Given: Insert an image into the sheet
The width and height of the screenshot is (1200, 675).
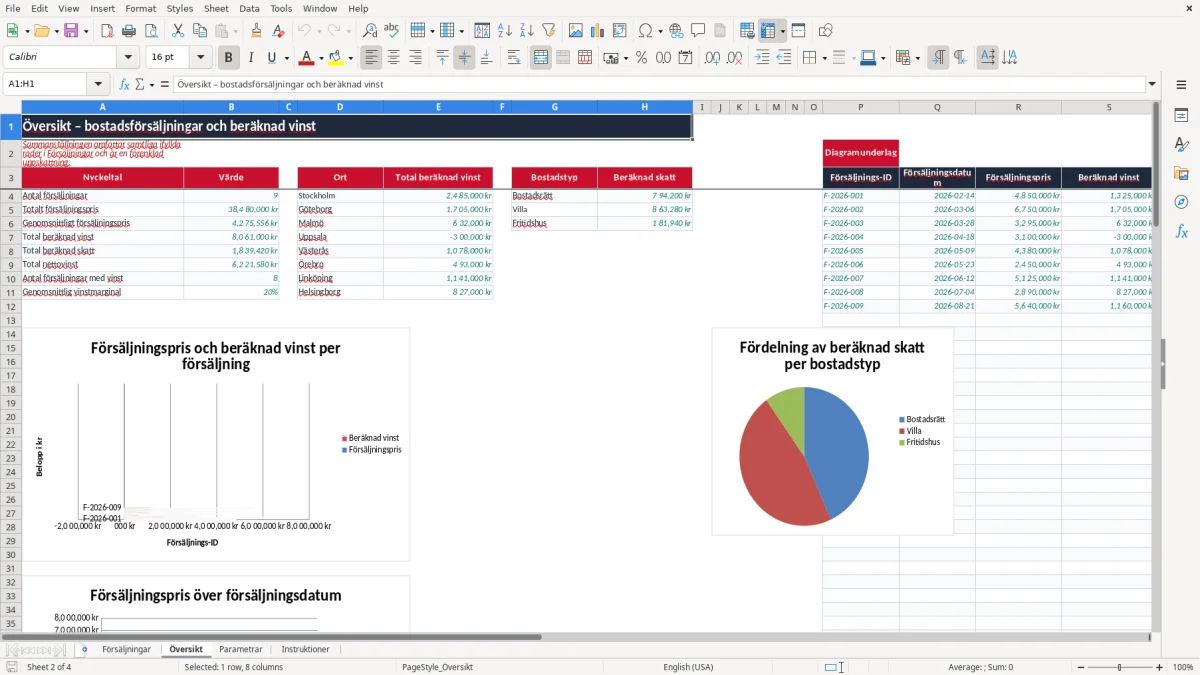Looking at the screenshot, I should (576, 31).
